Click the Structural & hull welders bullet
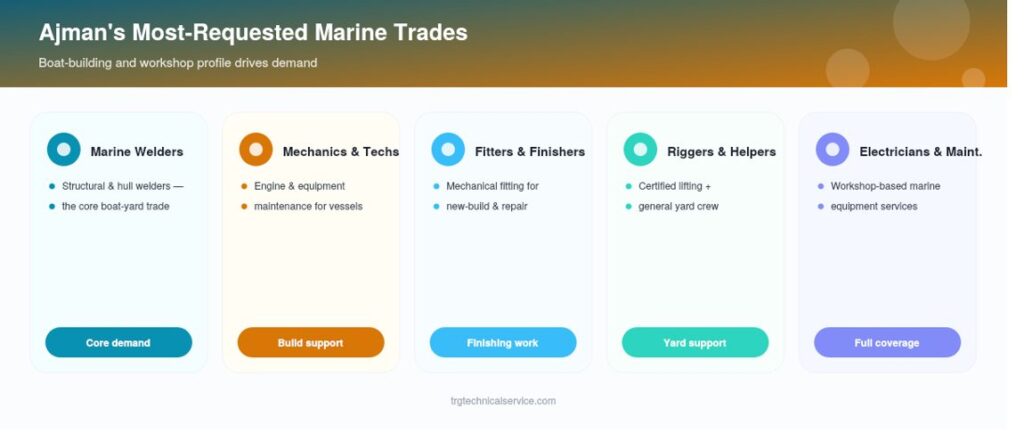The height and width of the screenshot is (433, 1024). coord(123,186)
